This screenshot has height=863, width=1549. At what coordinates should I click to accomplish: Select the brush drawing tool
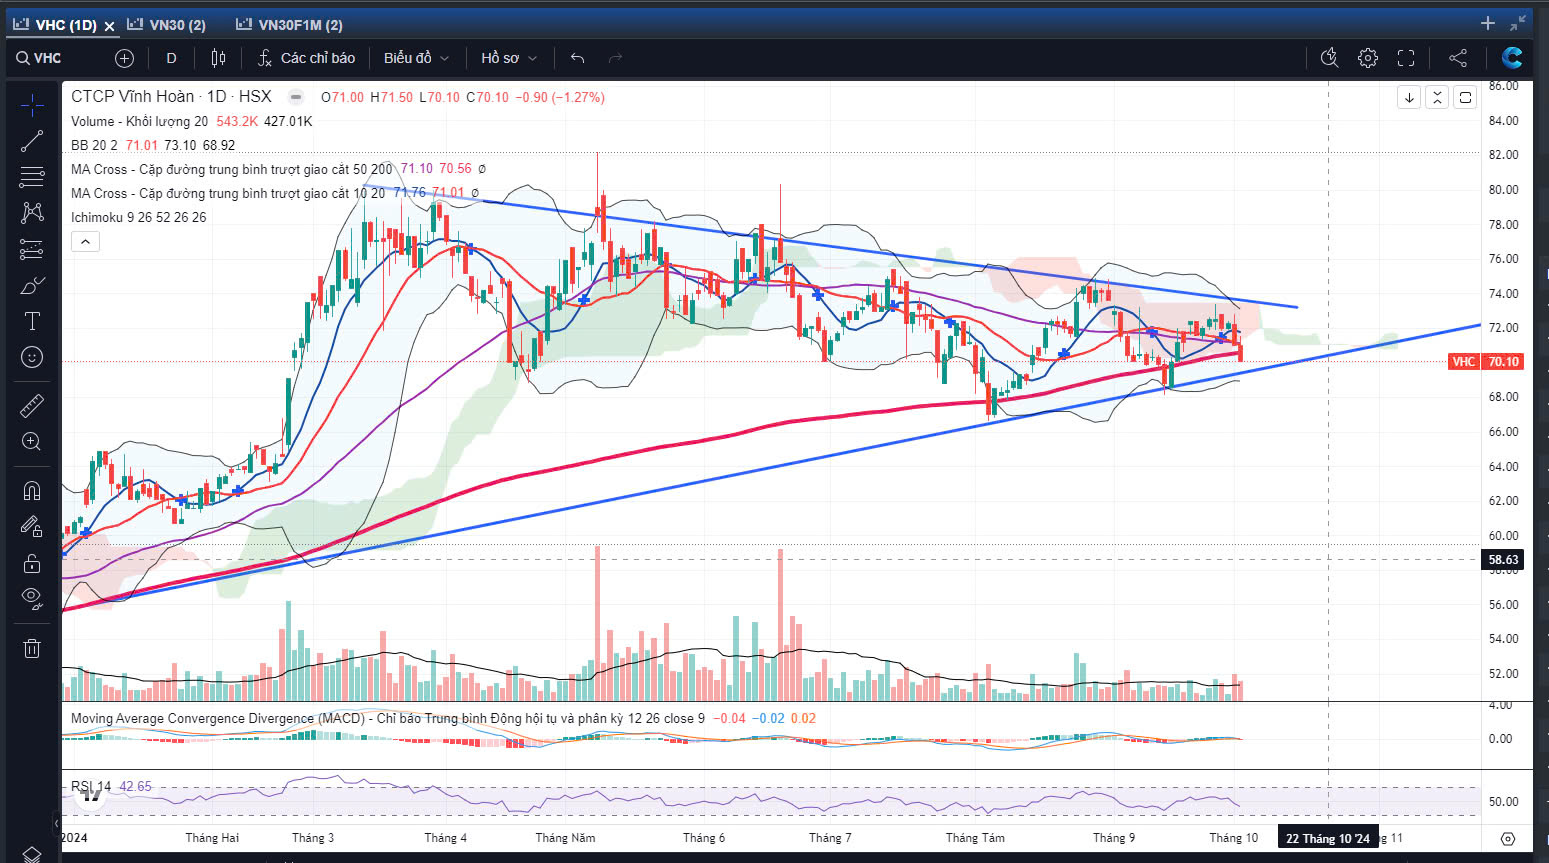pyautogui.click(x=32, y=285)
